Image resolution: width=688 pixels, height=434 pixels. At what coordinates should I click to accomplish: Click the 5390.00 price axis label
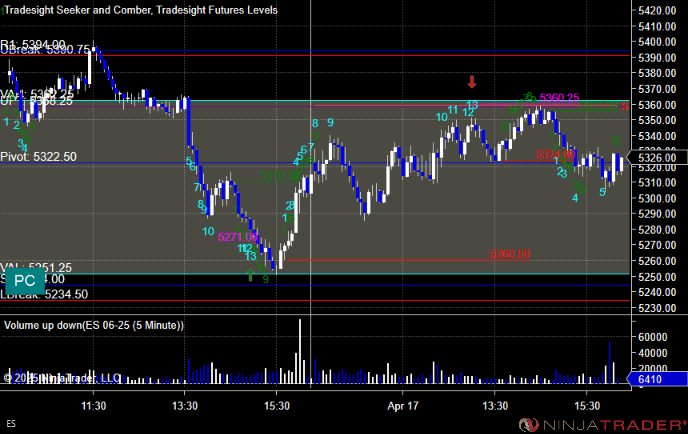coord(657,57)
